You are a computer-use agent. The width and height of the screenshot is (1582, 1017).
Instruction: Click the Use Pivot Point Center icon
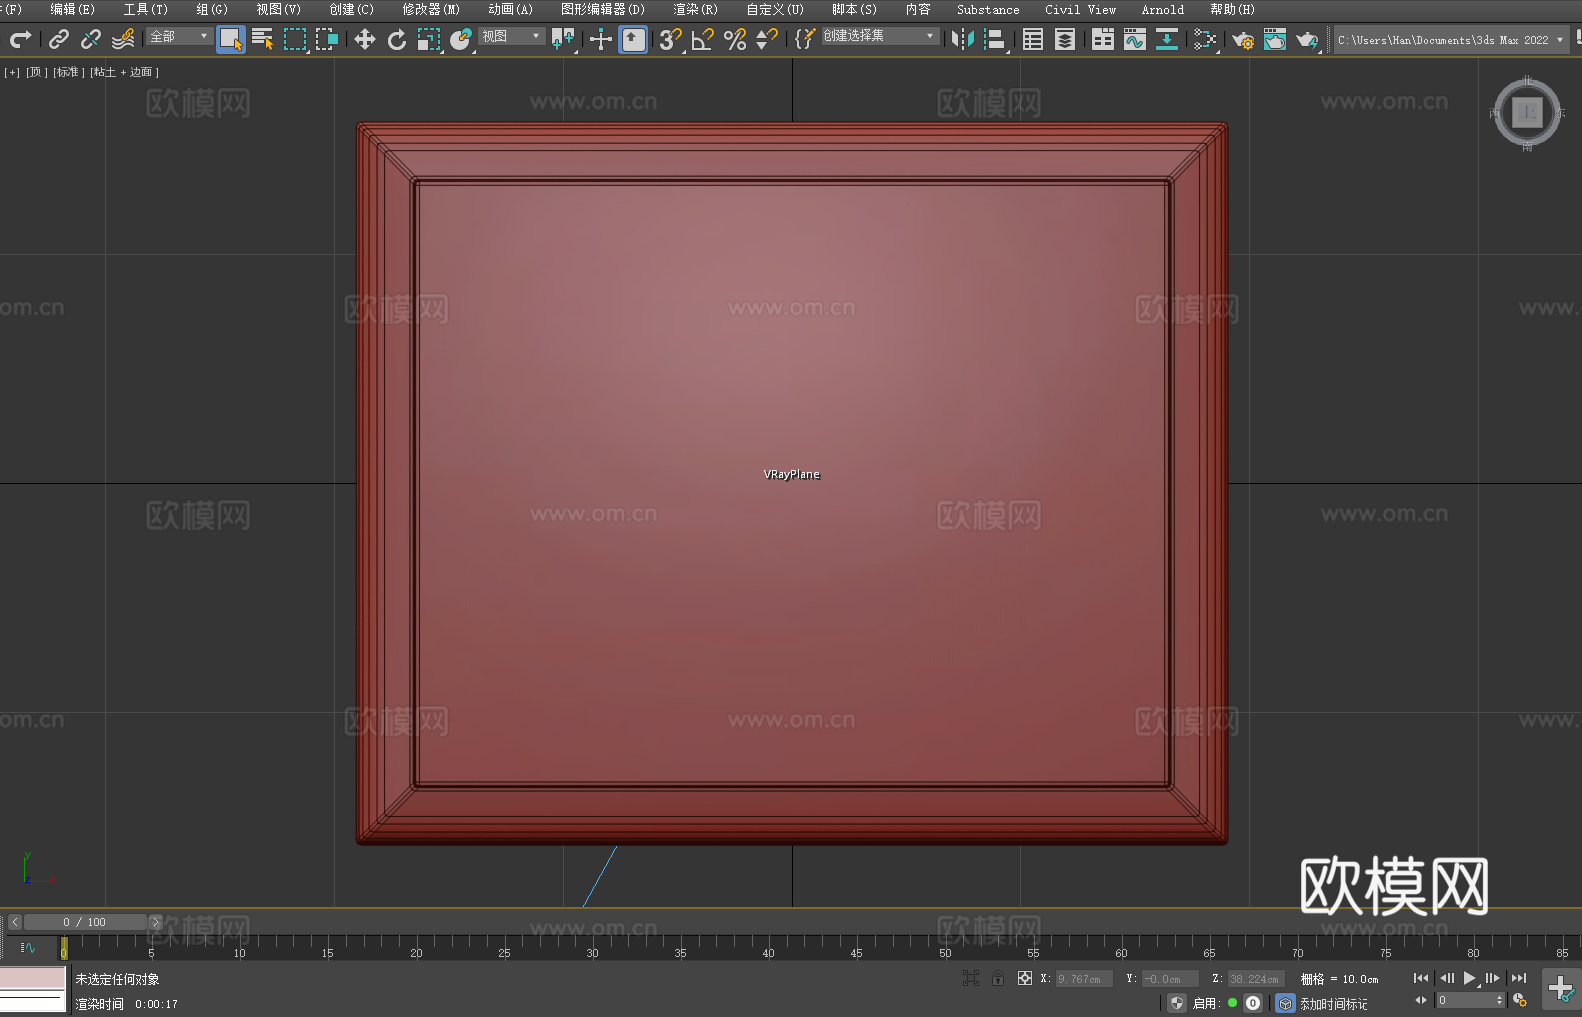[x=563, y=39]
